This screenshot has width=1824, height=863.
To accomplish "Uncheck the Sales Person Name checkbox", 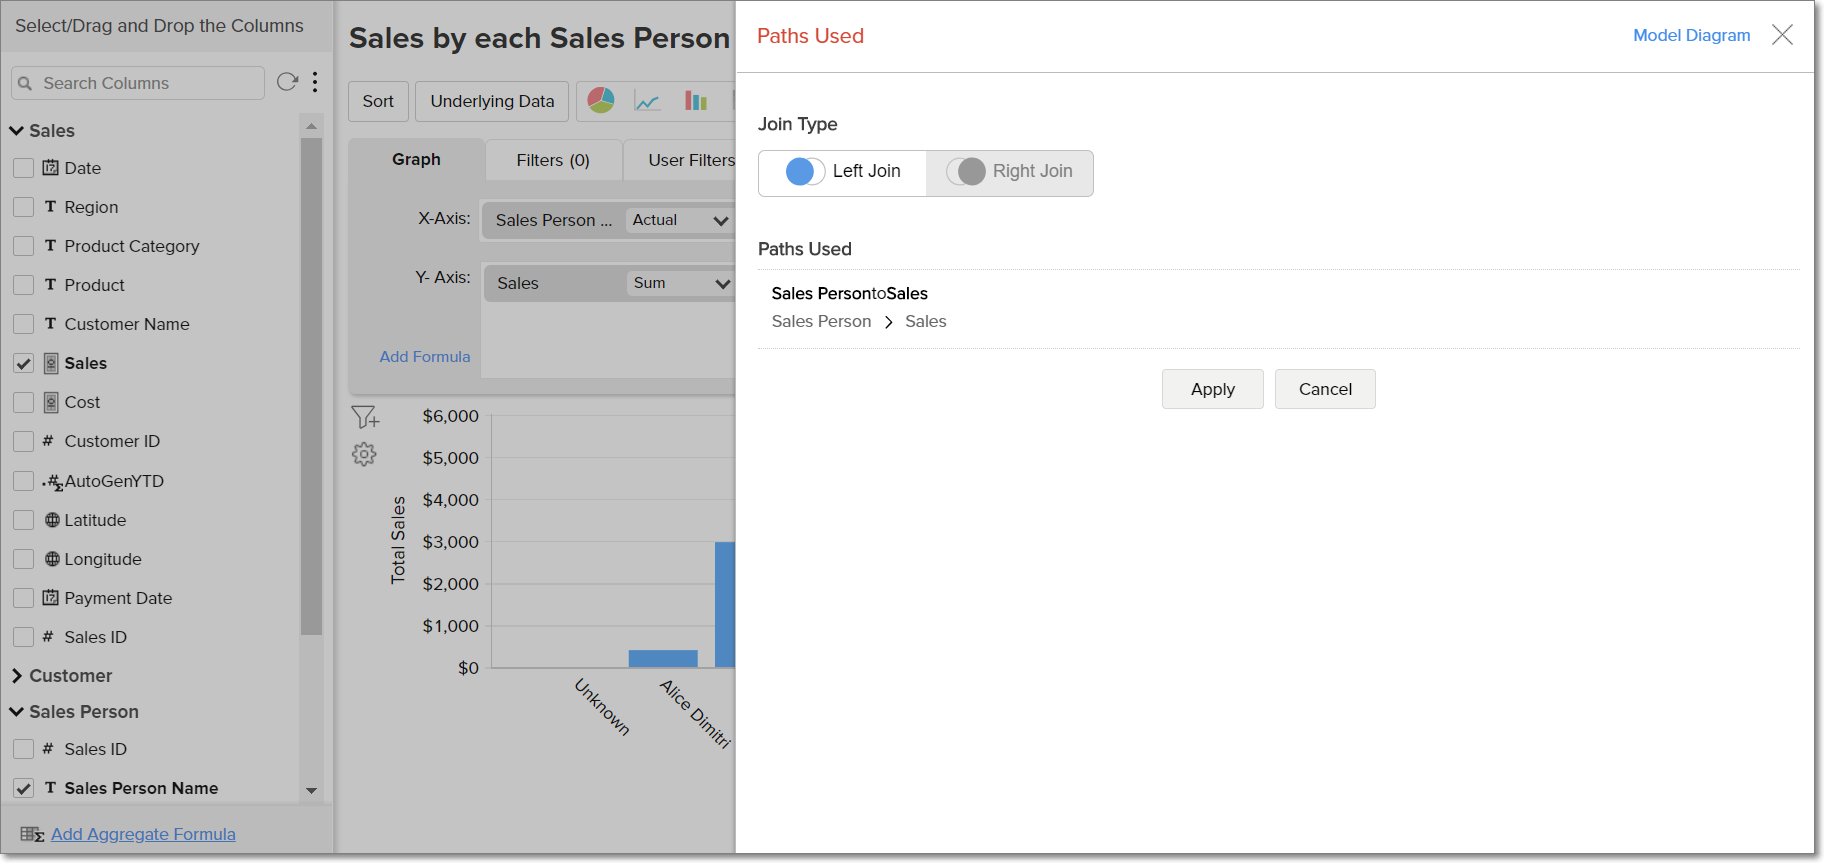I will (x=24, y=788).
